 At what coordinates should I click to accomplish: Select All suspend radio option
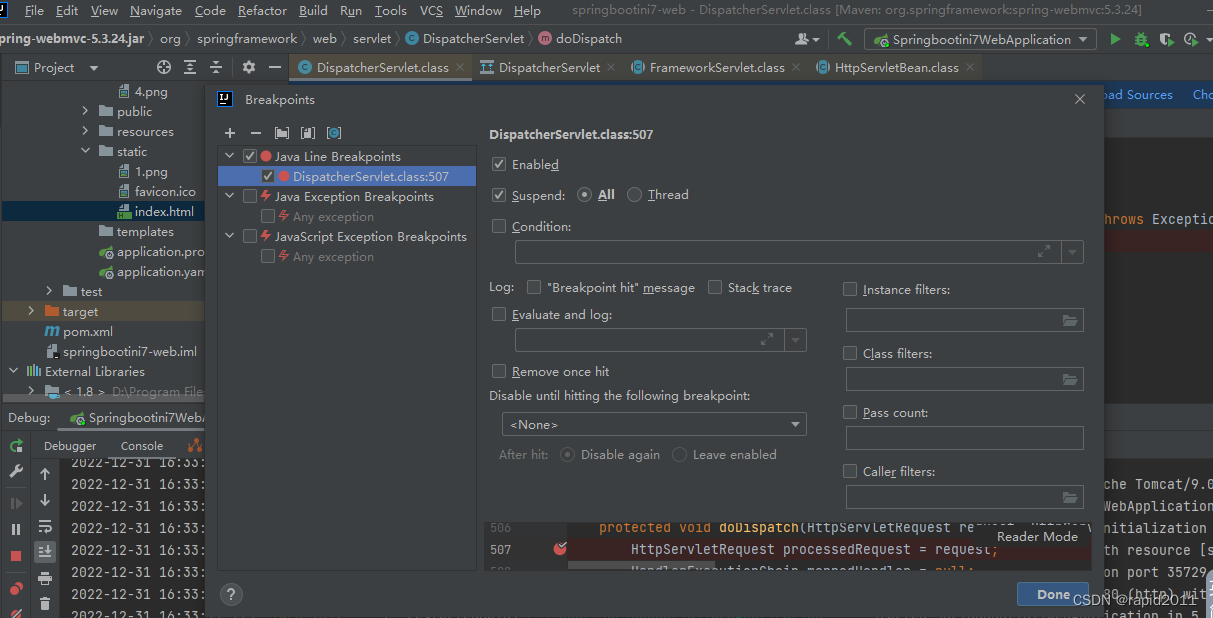[x=584, y=195]
